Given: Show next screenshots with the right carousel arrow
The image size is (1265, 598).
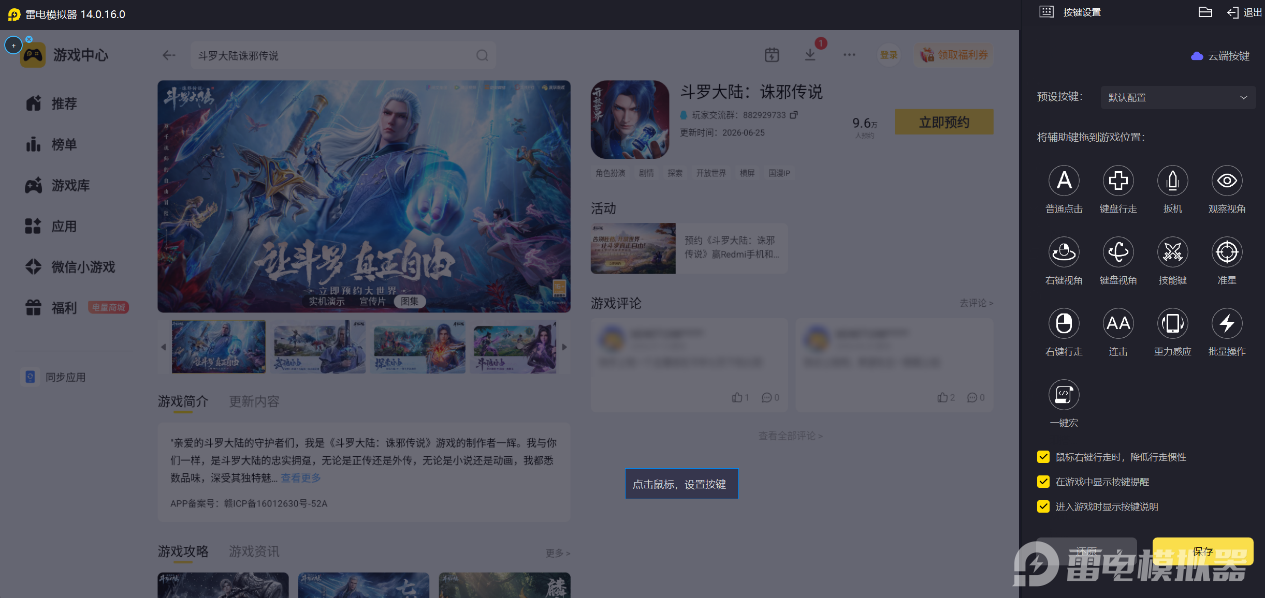Looking at the screenshot, I should coord(564,347).
